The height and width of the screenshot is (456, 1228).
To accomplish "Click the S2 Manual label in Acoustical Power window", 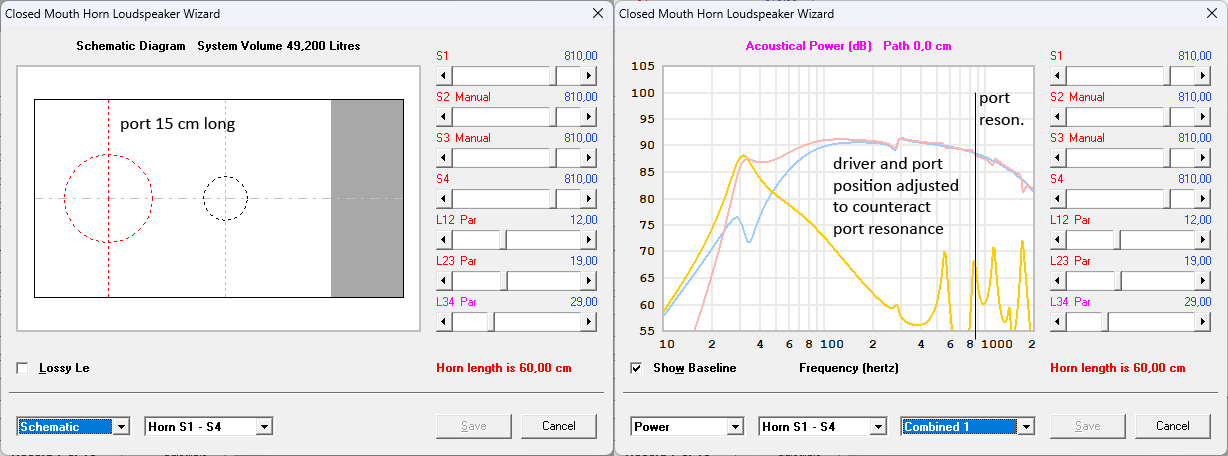I will point(1077,97).
